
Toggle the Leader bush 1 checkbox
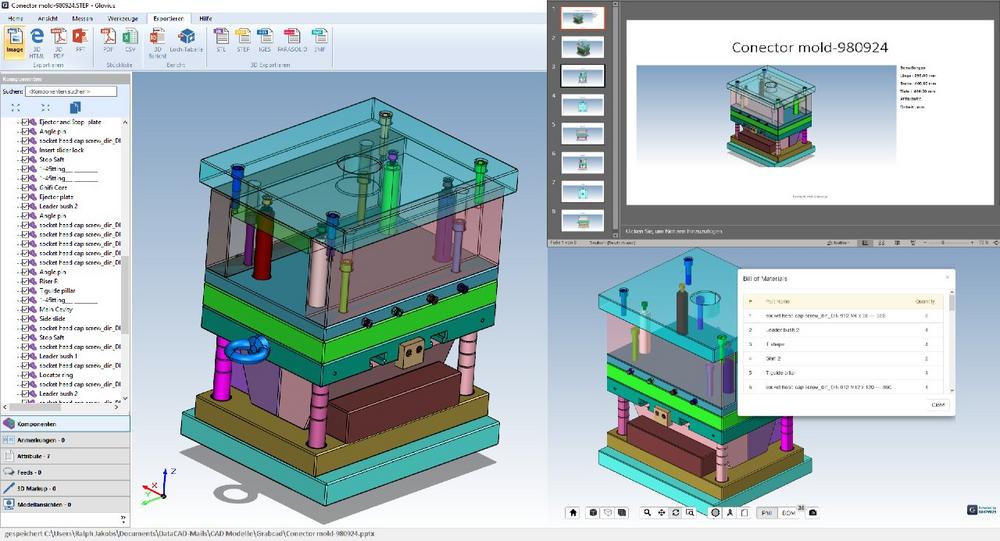pyautogui.click(x=26, y=356)
